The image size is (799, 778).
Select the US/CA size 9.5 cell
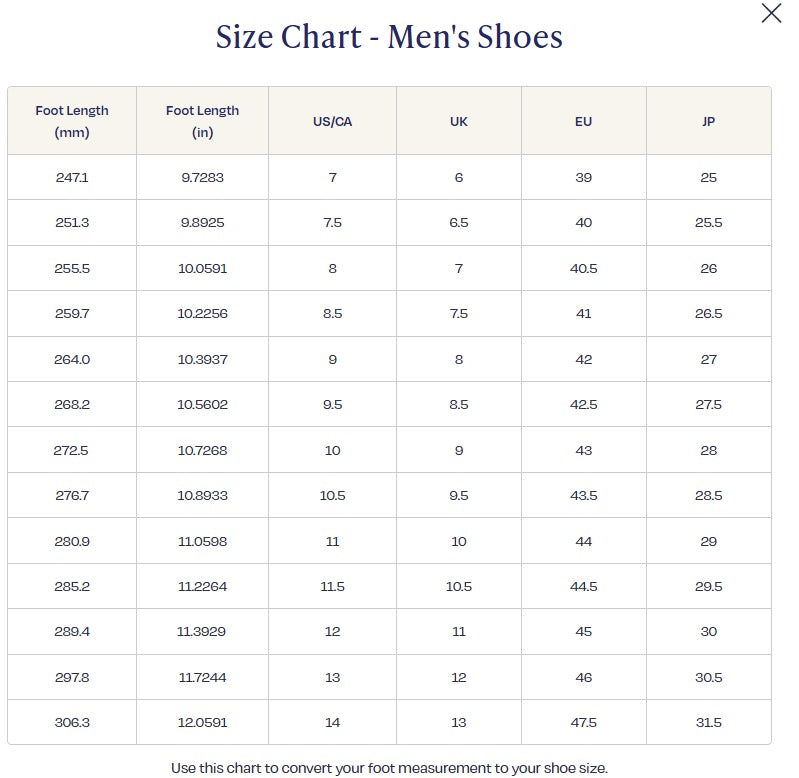(x=332, y=405)
